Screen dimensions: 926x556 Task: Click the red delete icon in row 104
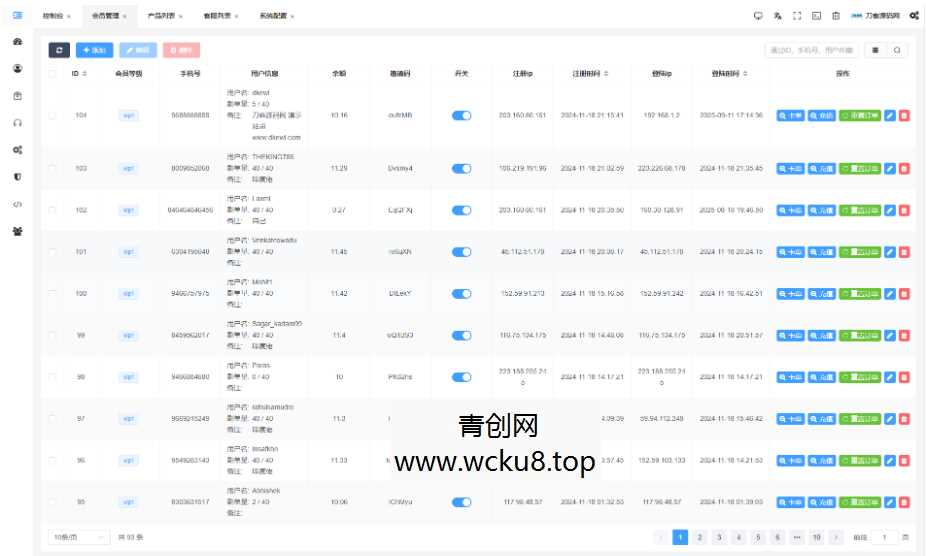click(x=904, y=116)
